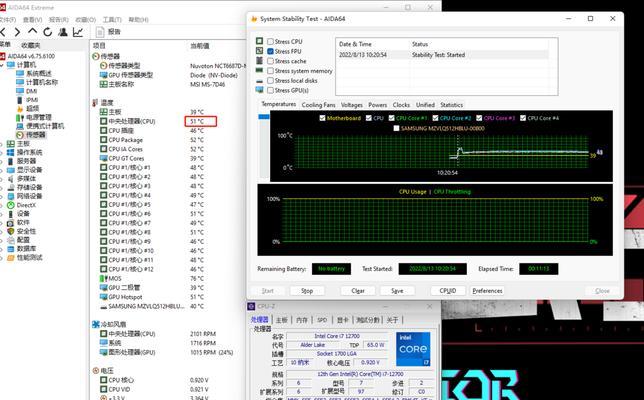Toggle the Motherboard graph checkbox

pos(322,118)
